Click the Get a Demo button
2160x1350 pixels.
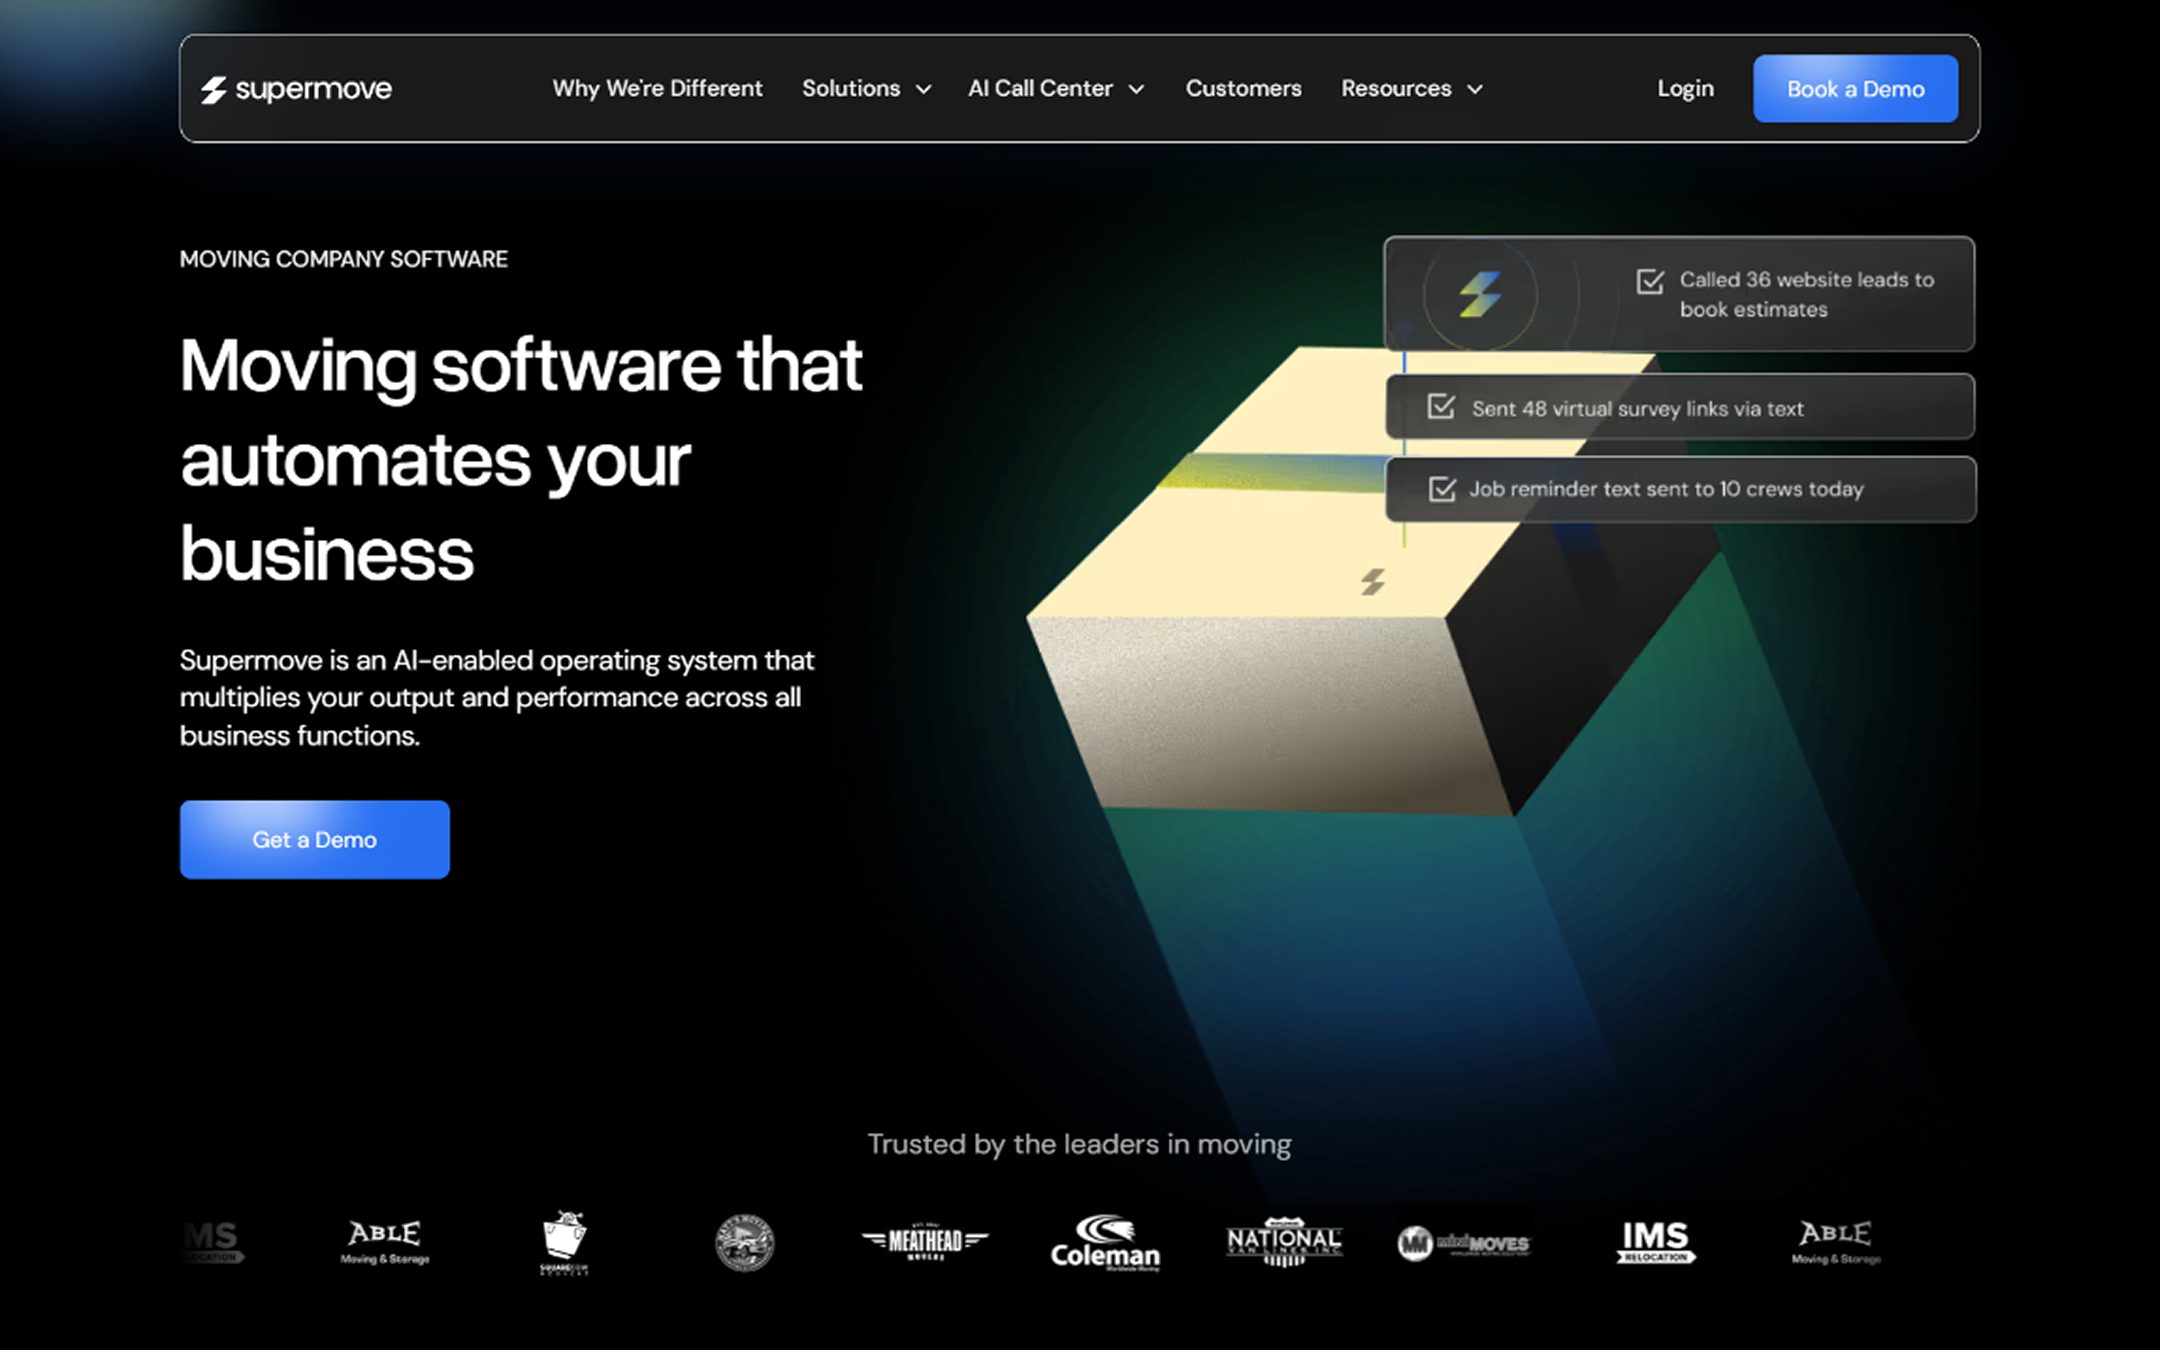coord(314,839)
